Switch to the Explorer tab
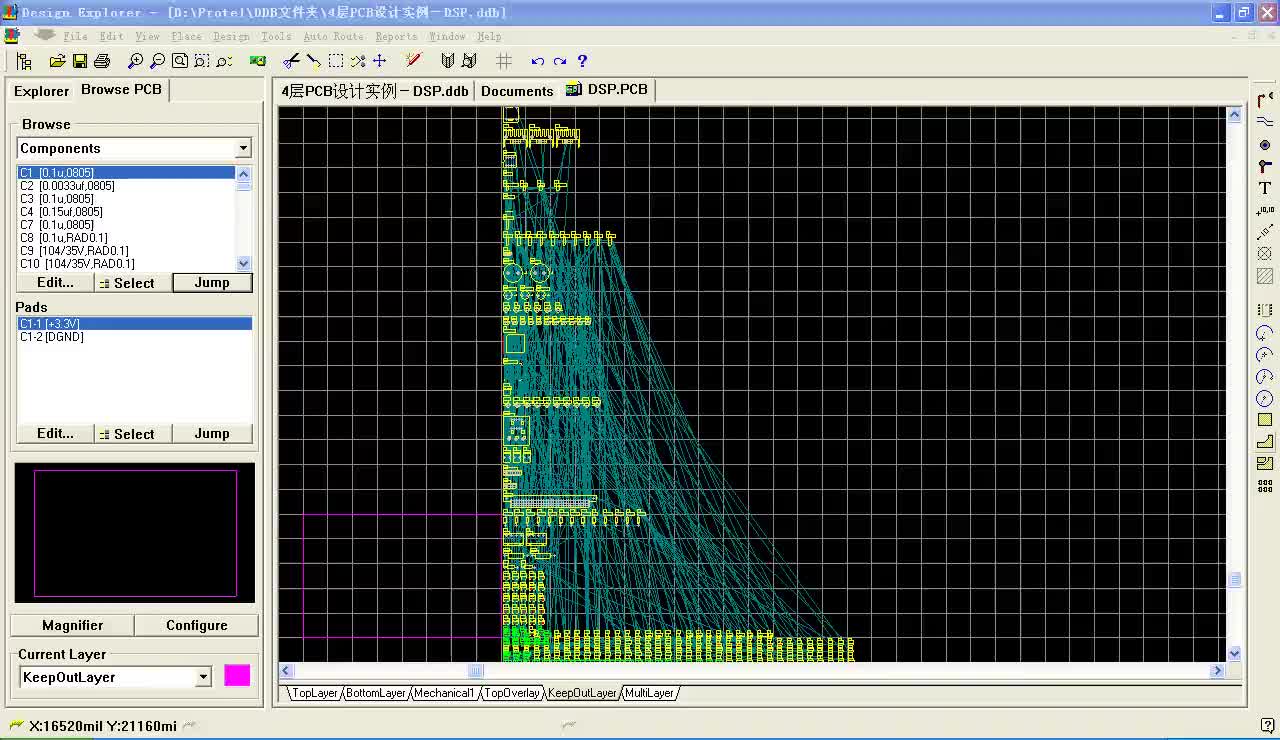The width and height of the screenshot is (1280, 740). (x=41, y=91)
